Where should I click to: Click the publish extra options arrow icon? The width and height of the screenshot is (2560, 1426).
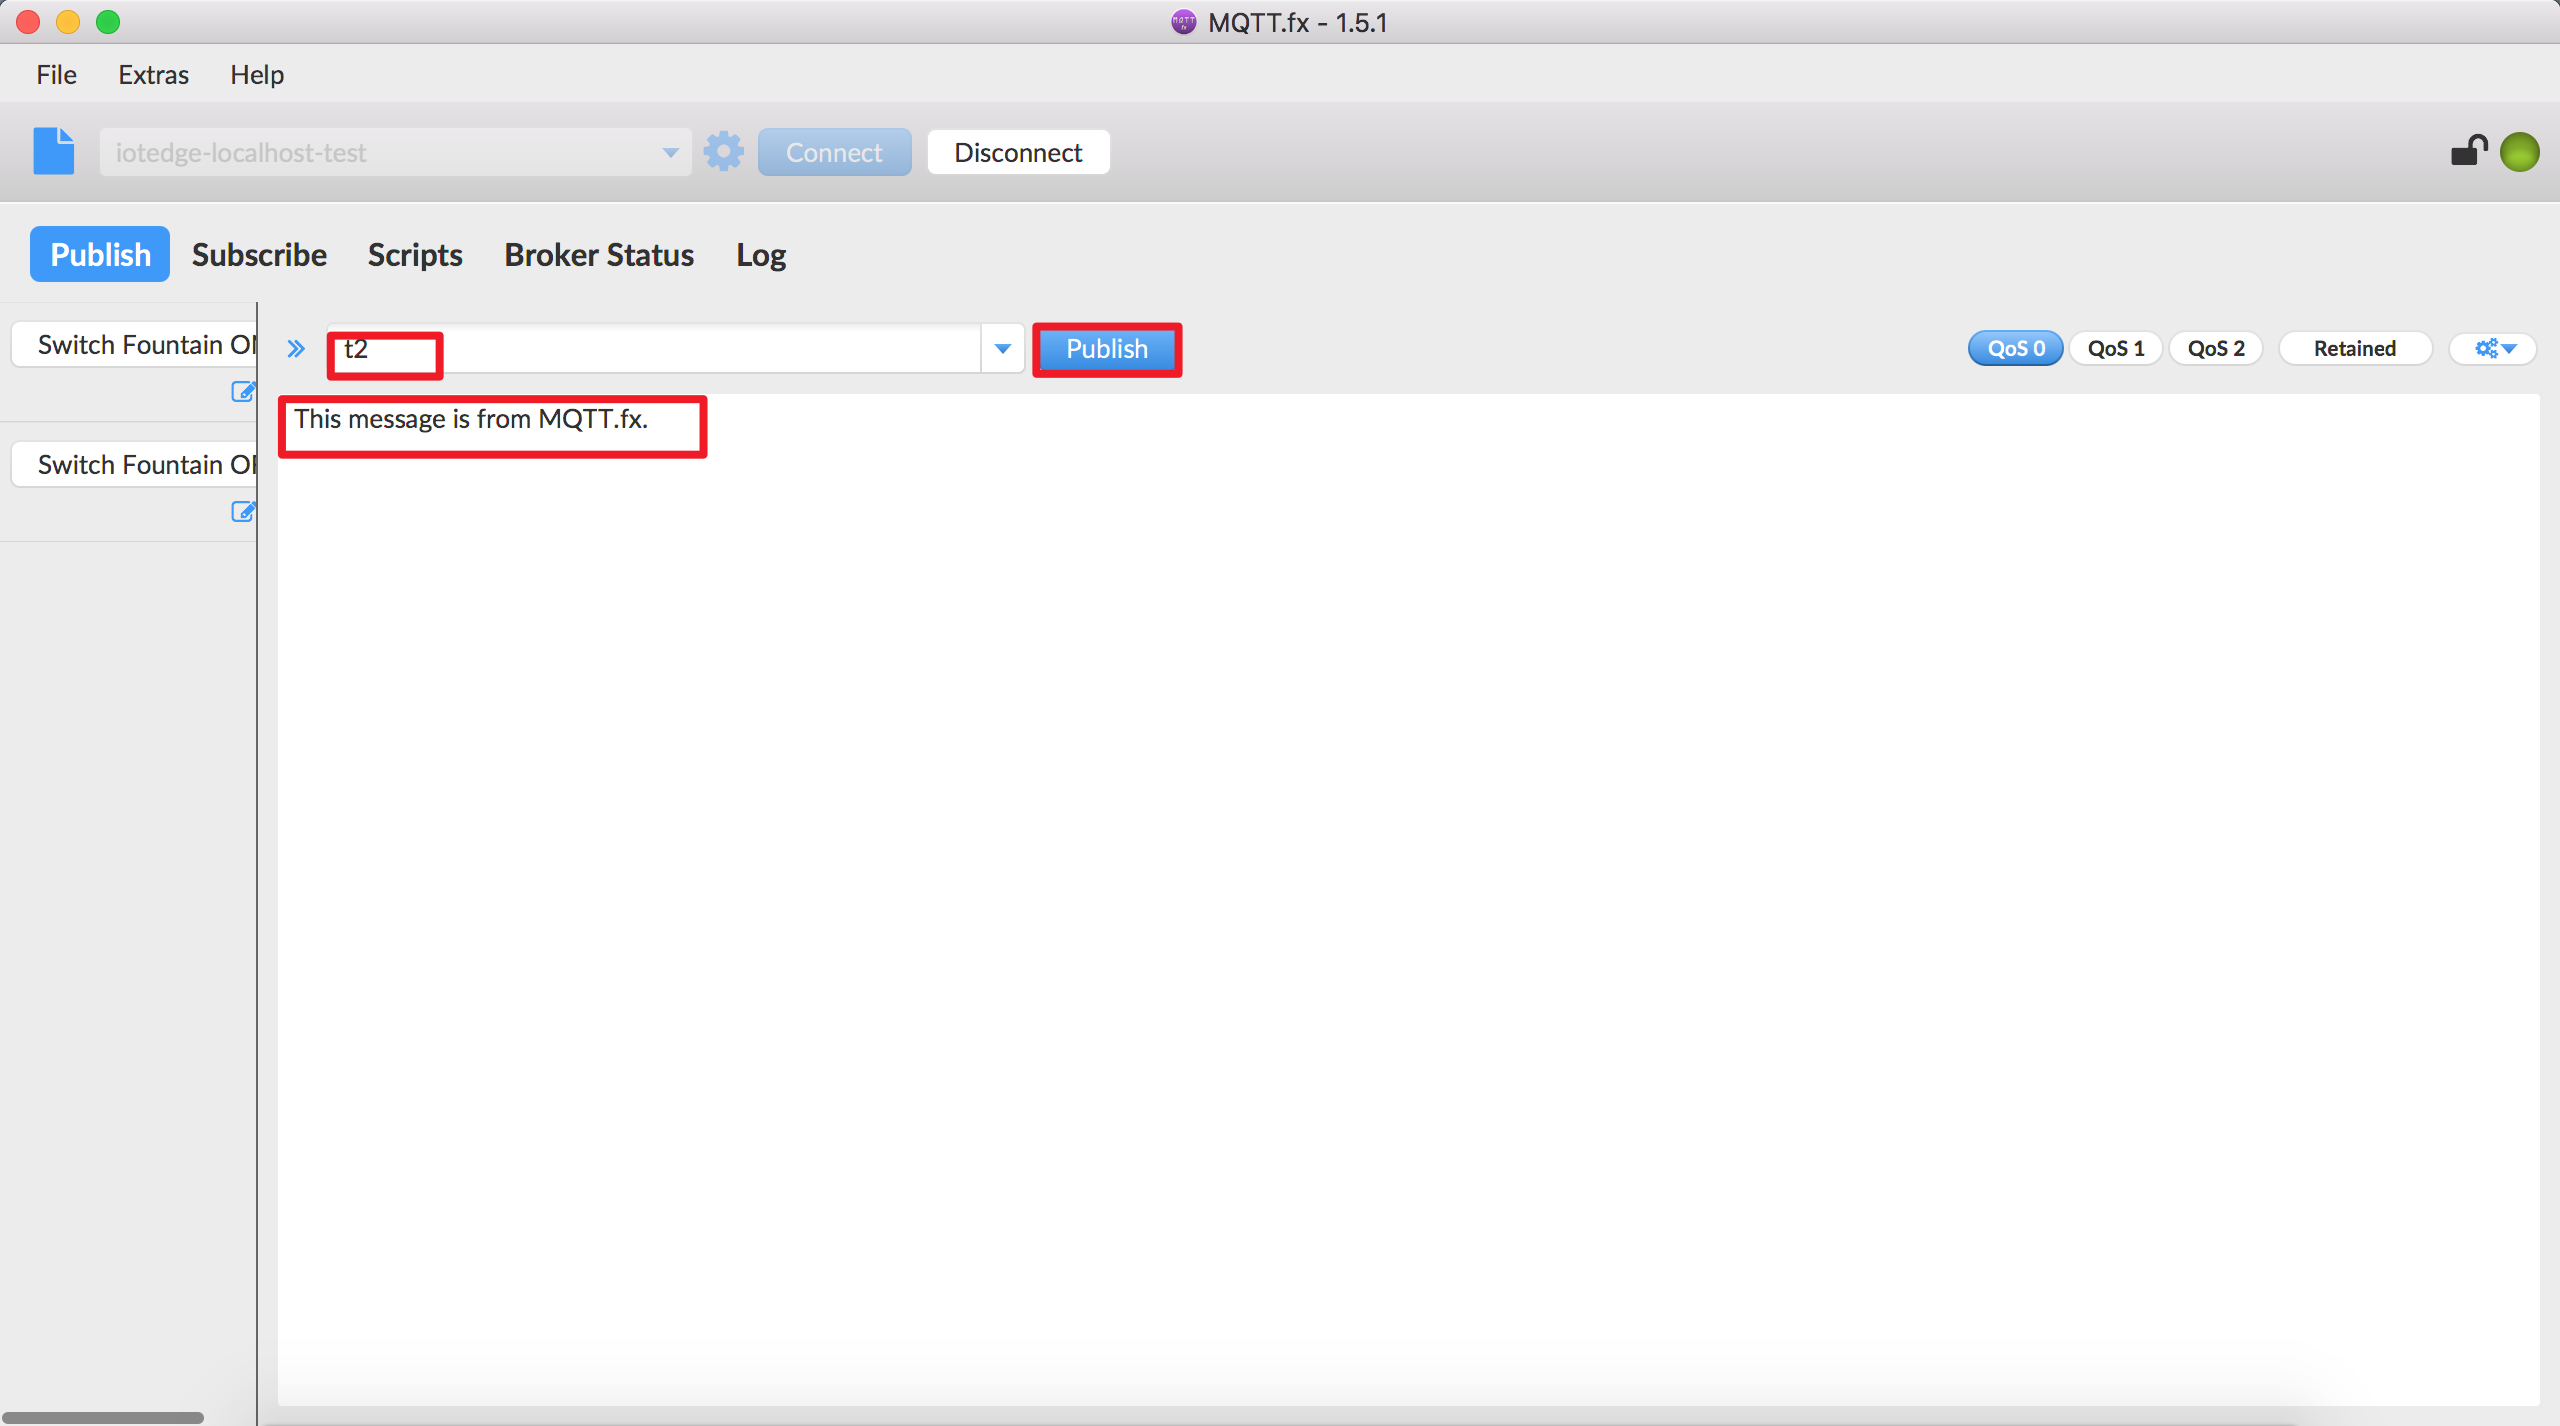coord(2495,348)
